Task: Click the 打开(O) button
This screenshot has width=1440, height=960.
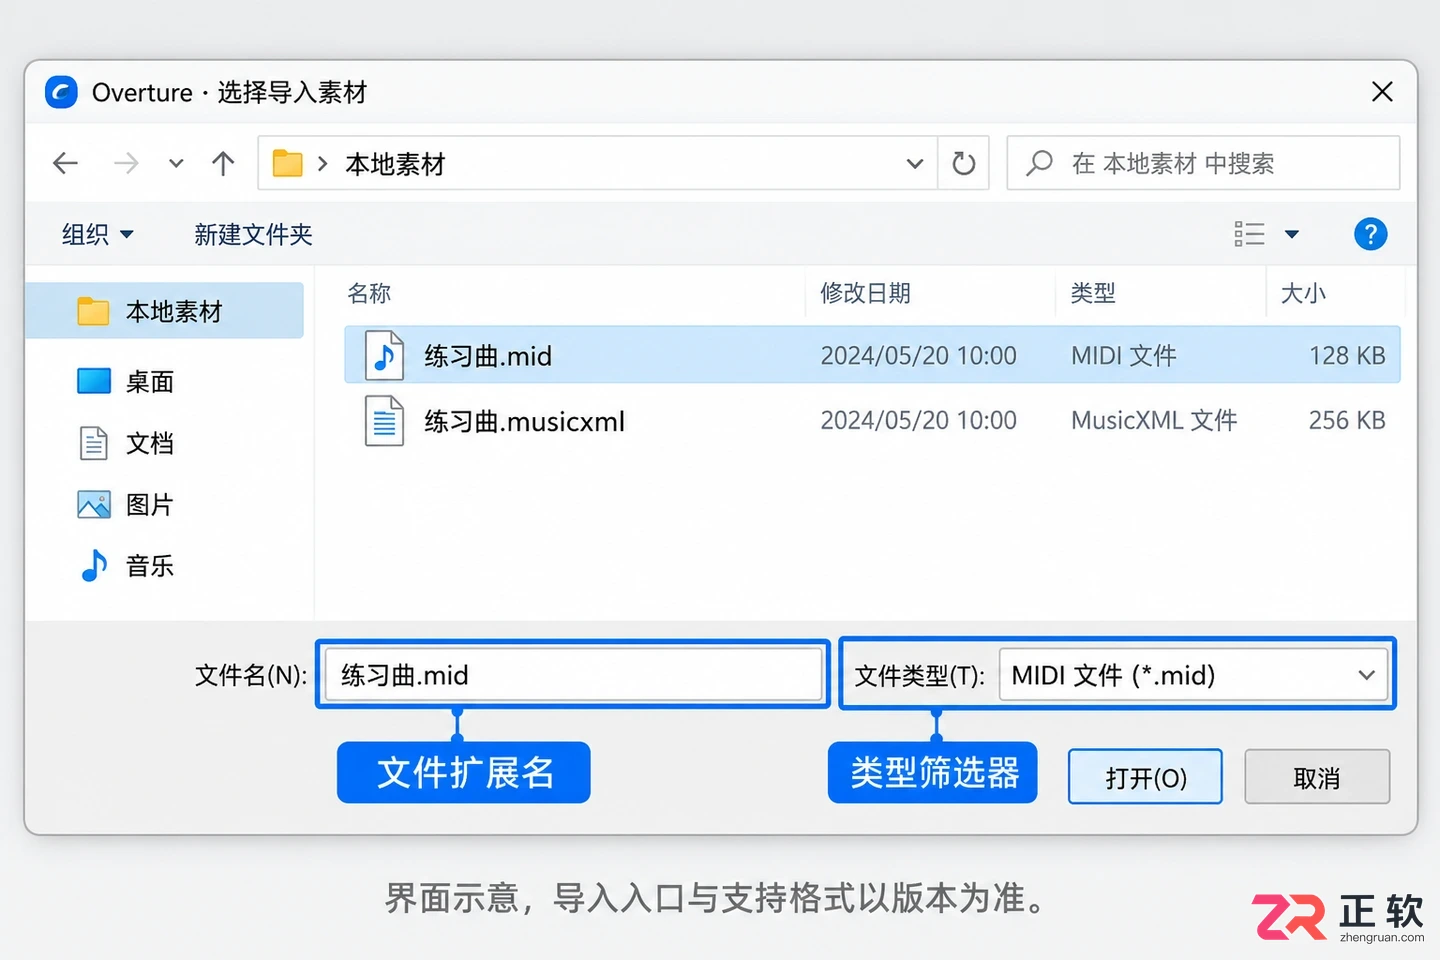Action: click(x=1145, y=777)
